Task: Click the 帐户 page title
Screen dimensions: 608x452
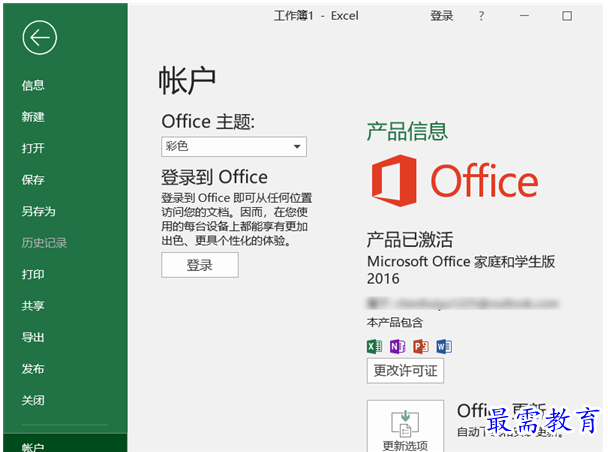Action: [x=187, y=81]
